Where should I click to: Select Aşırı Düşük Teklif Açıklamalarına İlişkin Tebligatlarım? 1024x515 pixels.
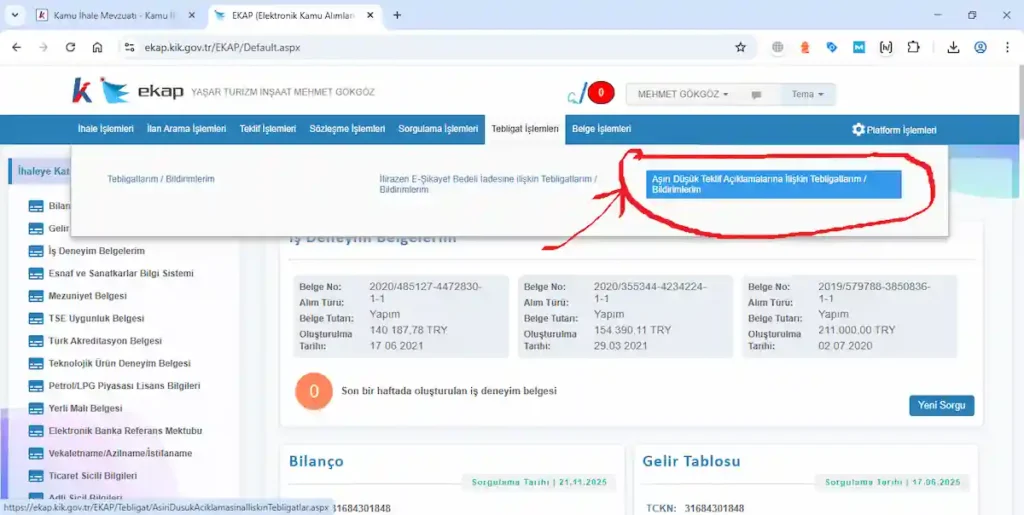773,184
